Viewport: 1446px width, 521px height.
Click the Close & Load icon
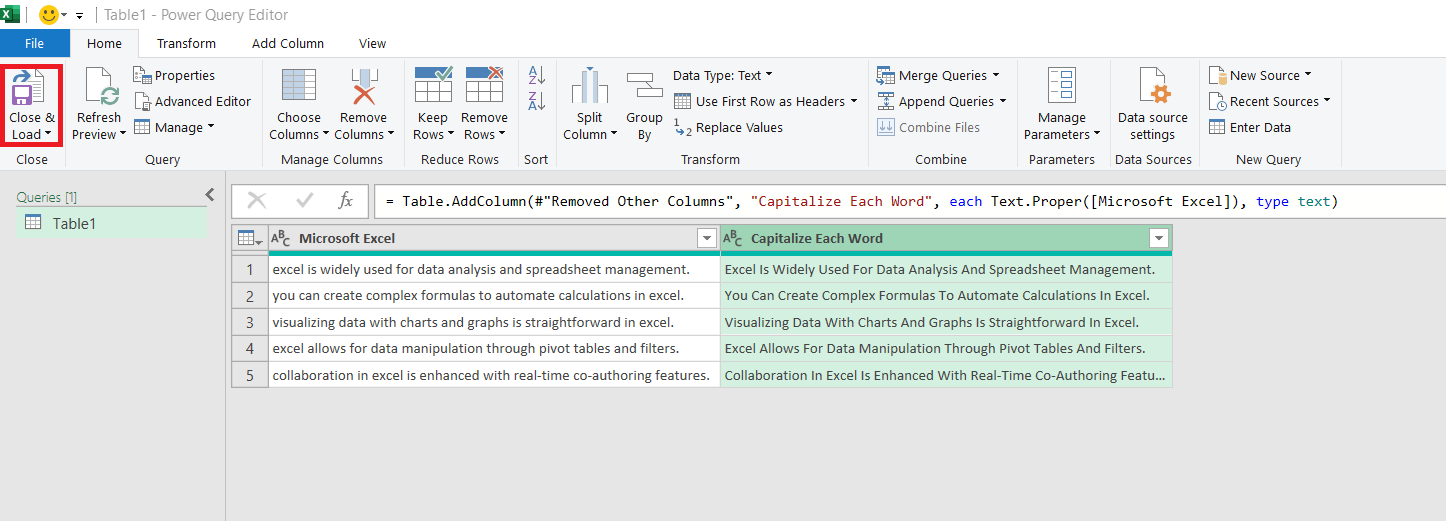pyautogui.click(x=29, y=88)
